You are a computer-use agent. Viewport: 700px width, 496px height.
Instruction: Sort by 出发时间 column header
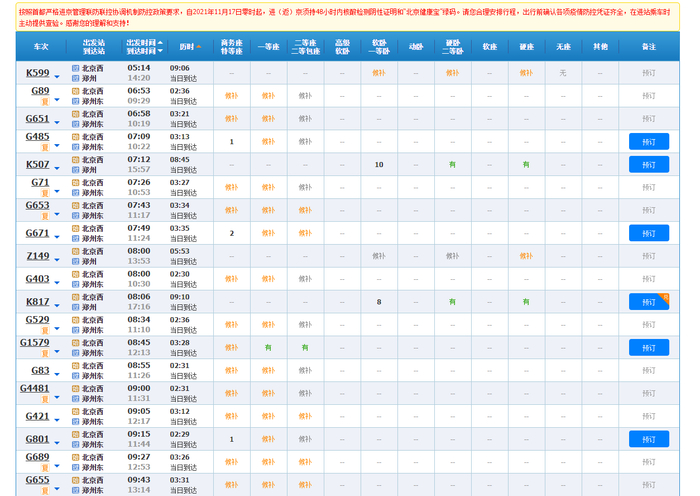point(145,42)
